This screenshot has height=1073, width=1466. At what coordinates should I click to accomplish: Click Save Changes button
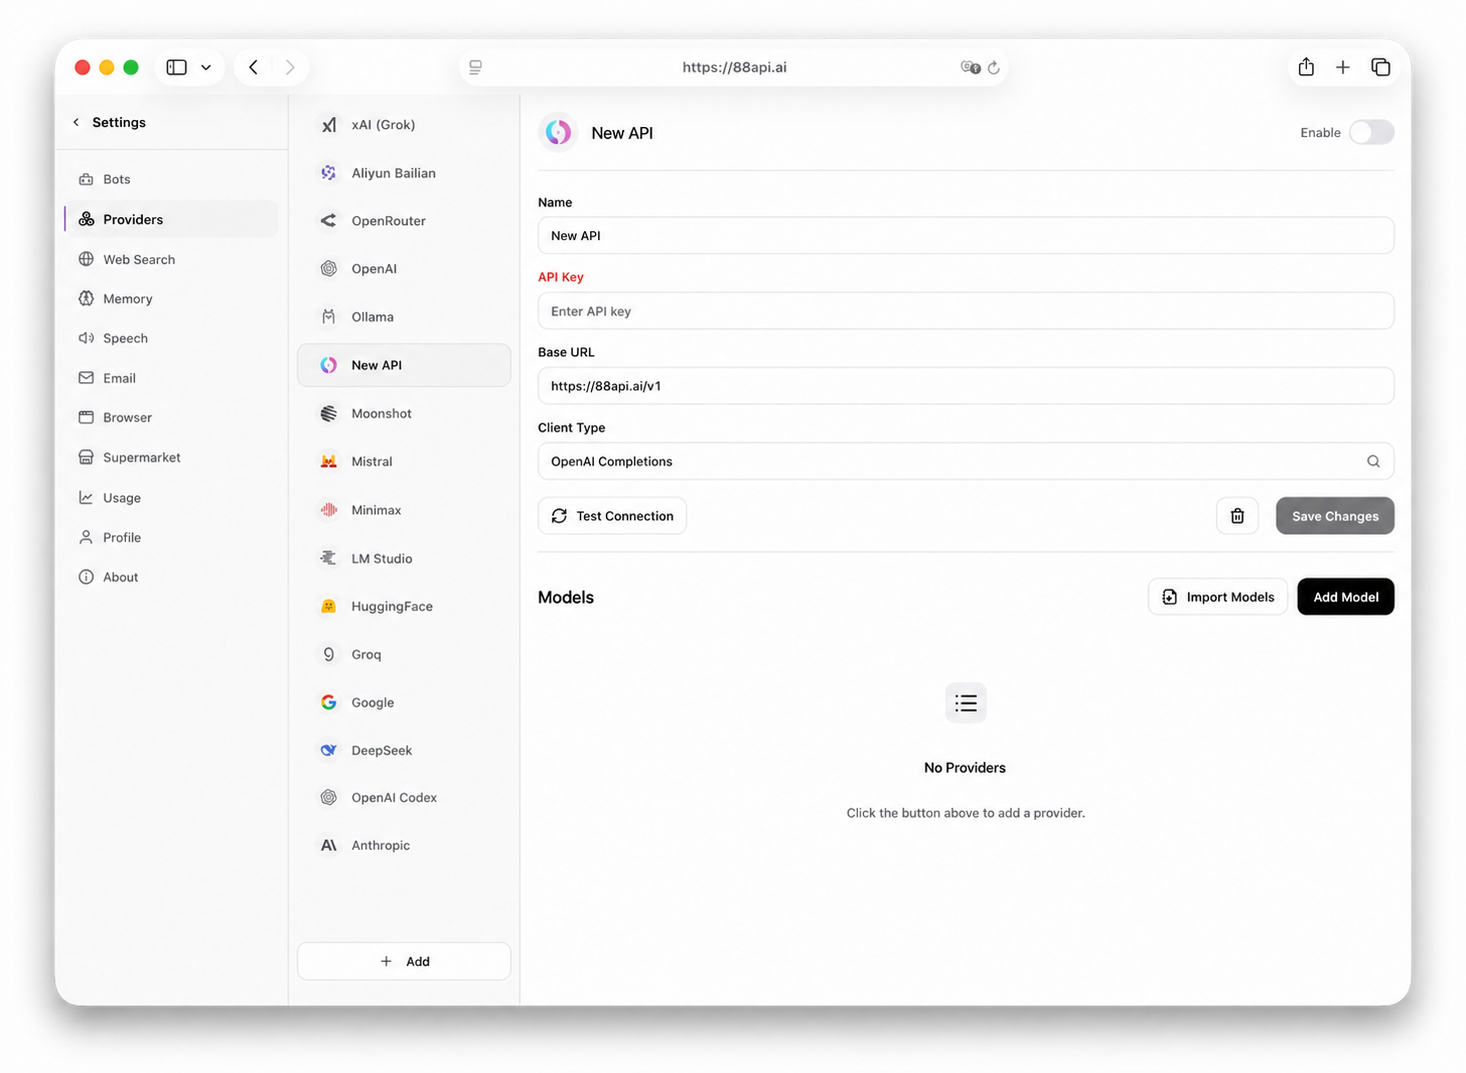[x=1335, y=516]
